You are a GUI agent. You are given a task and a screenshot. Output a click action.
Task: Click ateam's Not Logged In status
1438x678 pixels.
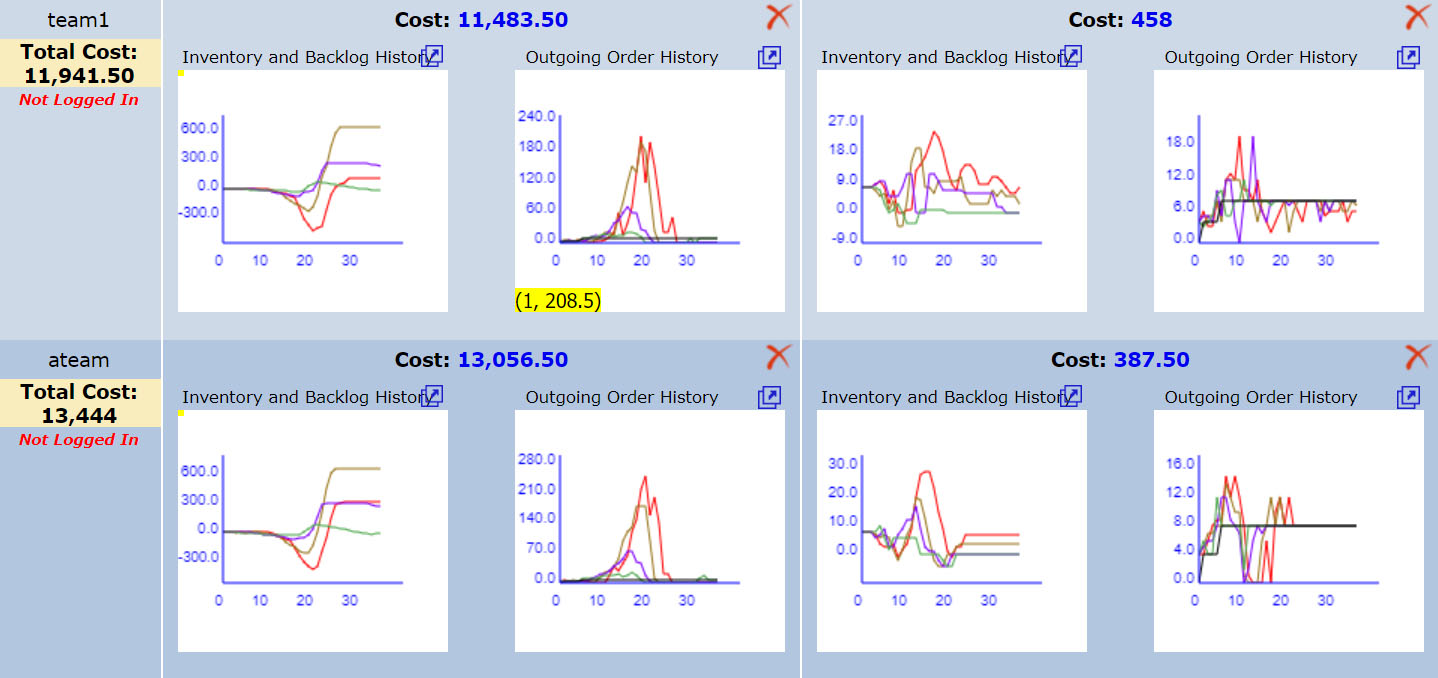point(79,439)
